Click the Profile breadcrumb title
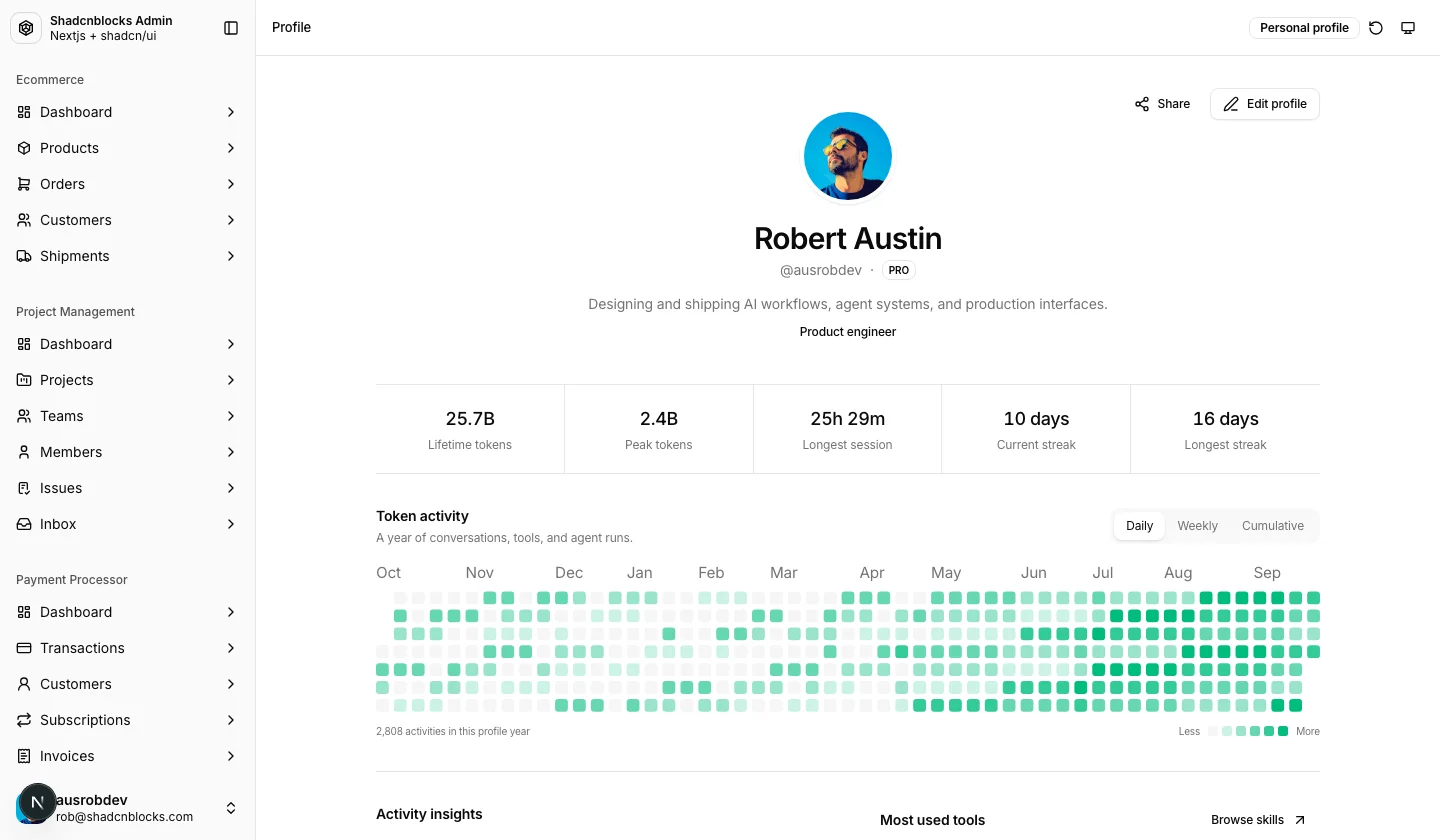Image resolution: width=1440 pixels, height=840 pixels. [x=291, y=28]
